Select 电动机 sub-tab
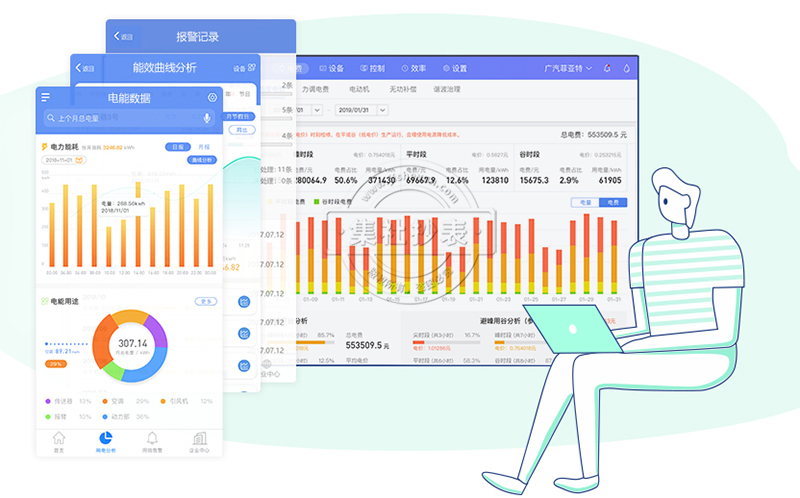The image size is (800, 498). point(359,89)
